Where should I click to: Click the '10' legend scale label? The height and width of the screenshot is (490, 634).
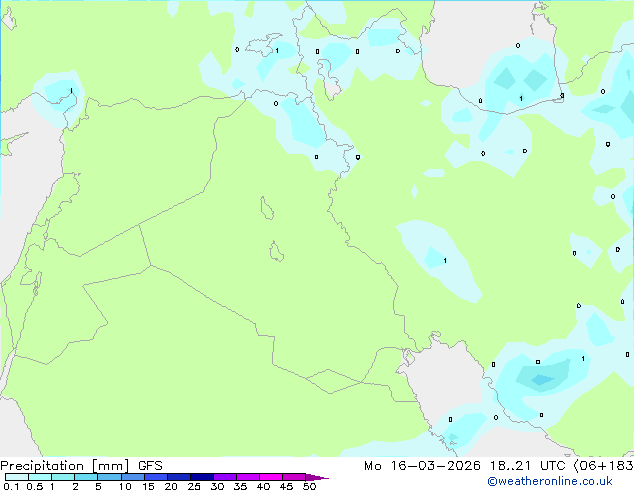125,486
